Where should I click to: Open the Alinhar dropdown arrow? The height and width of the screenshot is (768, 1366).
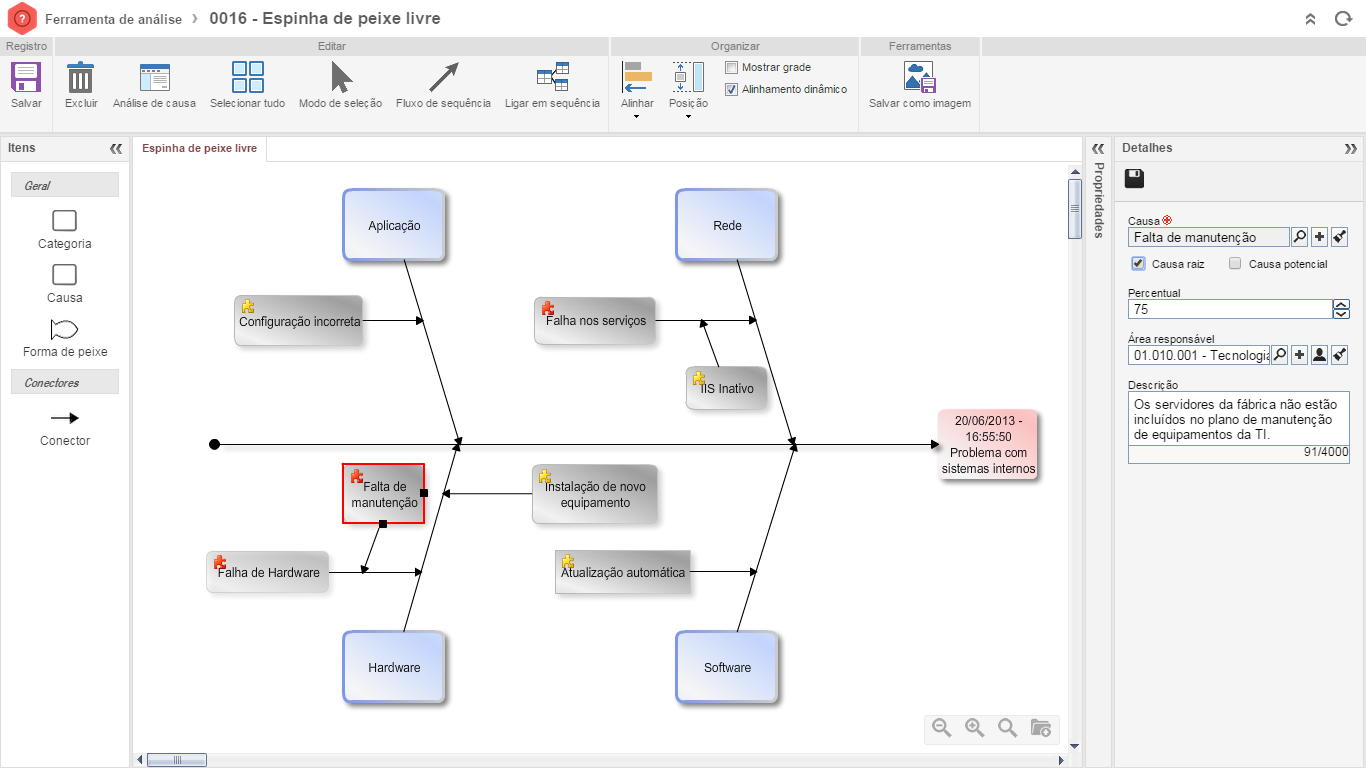(x=637, y=117)
